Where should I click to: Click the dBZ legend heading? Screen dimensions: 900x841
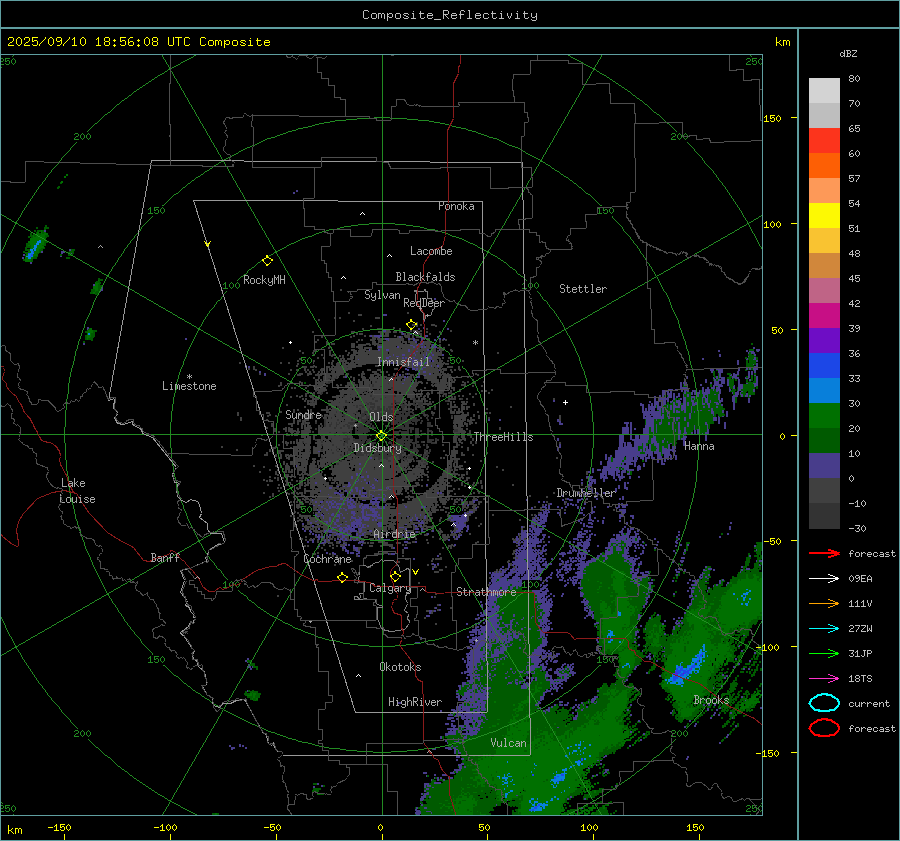[x=848, y=53]
